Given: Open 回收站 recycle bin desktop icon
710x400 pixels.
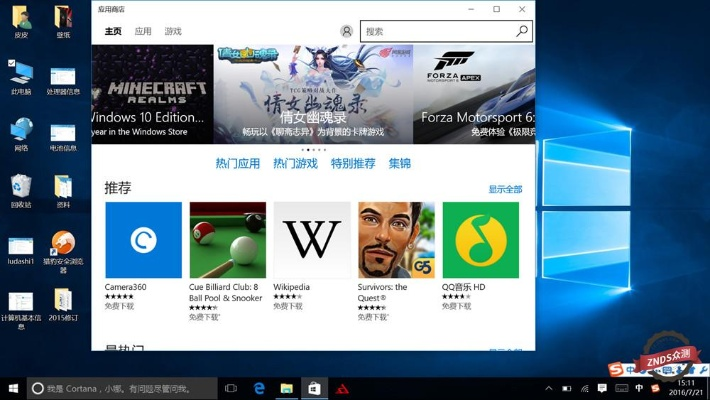Looking at the screenshot, I should (x=20, y=190).
